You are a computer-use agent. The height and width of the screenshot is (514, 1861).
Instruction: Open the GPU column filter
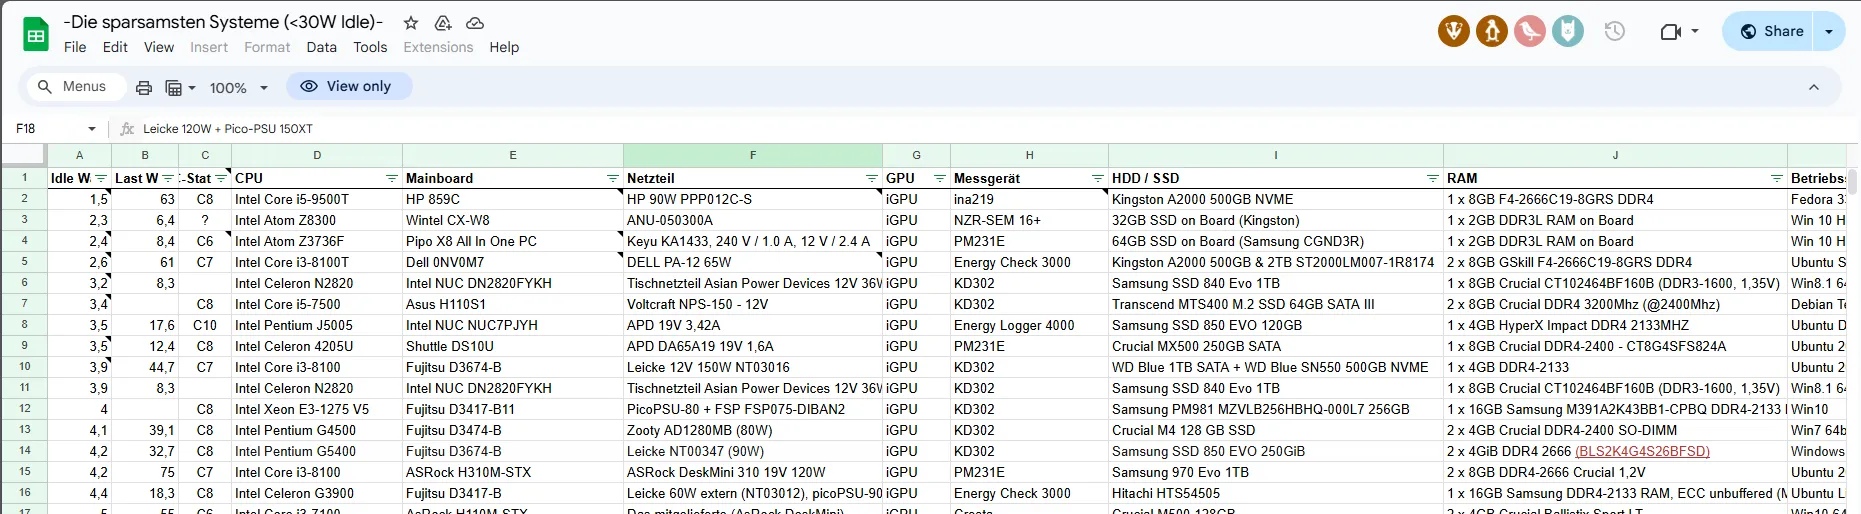pos(940,178)
